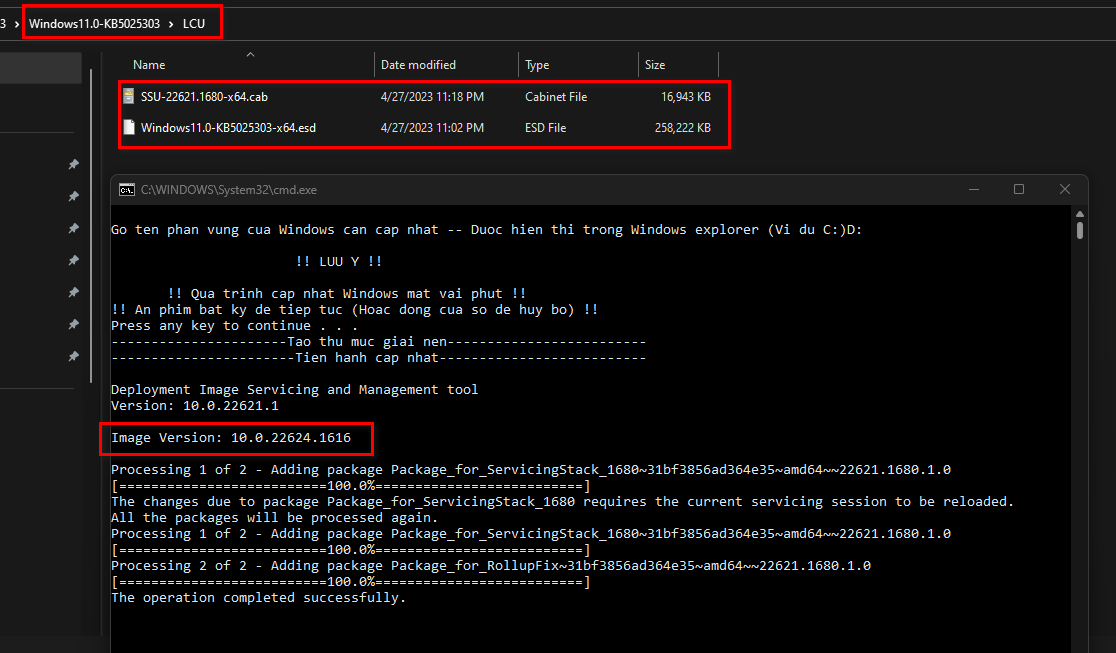Click the LCU breadcrumb segment
This screenshot has height=653, width=1116.
coord(194,23)
